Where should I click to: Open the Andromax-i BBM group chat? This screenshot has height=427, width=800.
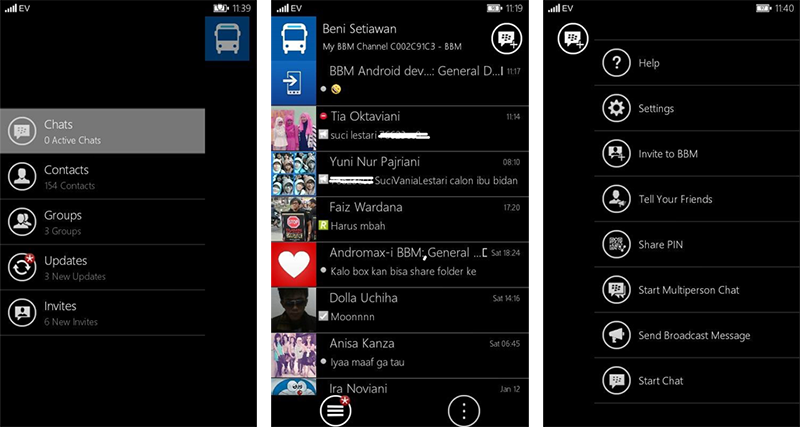pyautogui.click(x=400, y=265)
